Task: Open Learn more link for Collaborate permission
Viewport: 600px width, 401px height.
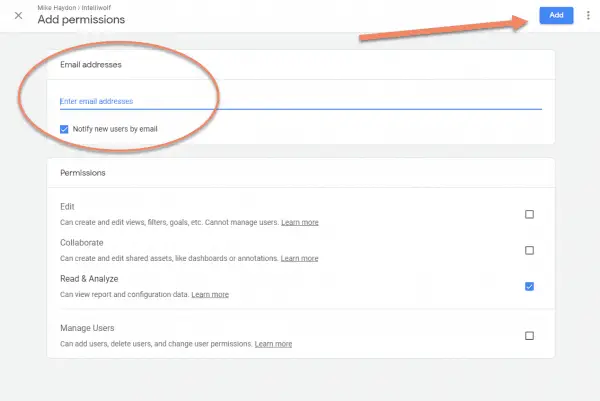Action: [x=300, y=258]
